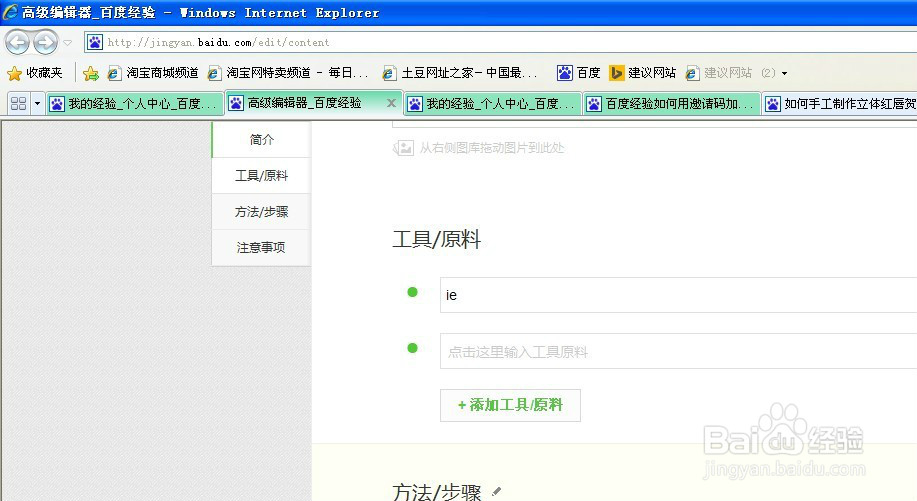Open 土豆网址之家 favorite link
The height and width of the screenshot is (501, 917).
tap(459, 72)
